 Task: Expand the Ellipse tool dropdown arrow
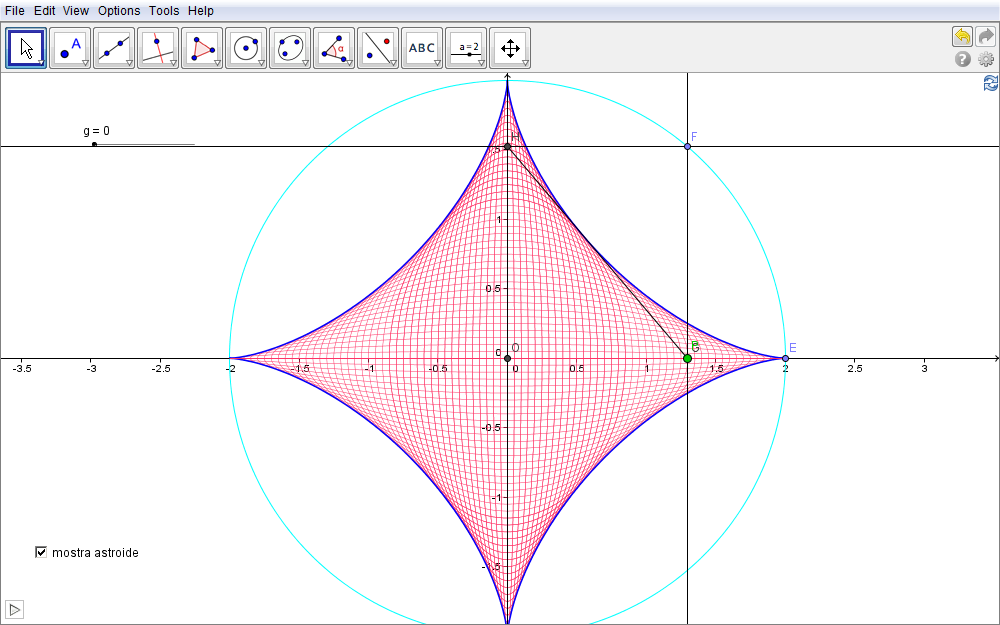(x=305, y=63)
